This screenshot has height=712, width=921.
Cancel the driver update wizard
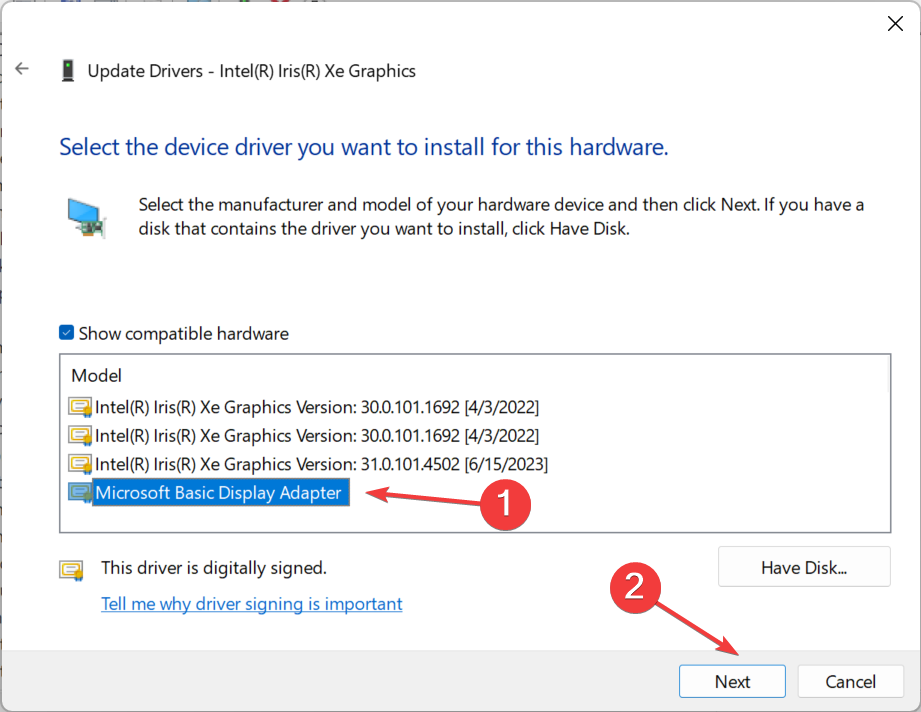pyautogui.click(x=850, y=681)
